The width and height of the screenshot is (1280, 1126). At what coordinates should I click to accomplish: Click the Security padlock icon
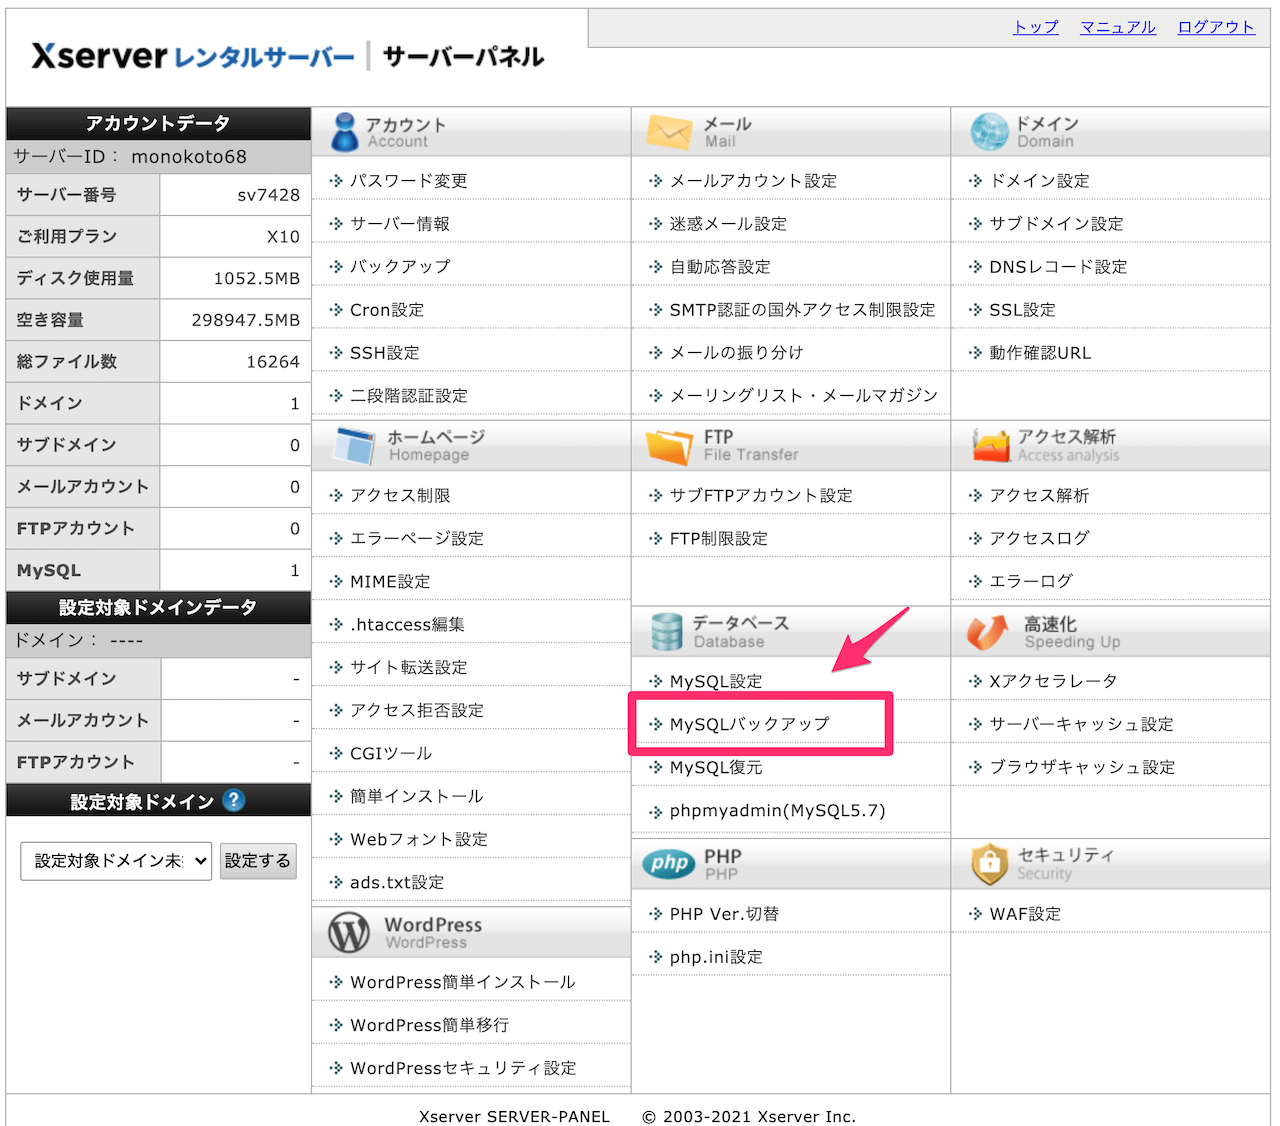[x=989, y=863]
